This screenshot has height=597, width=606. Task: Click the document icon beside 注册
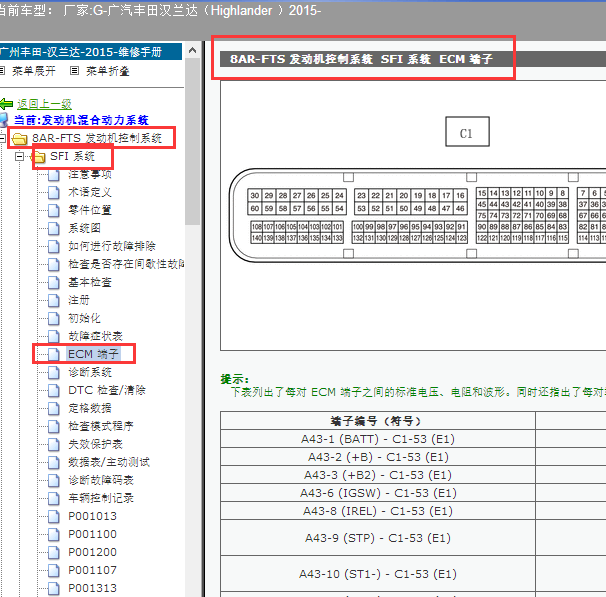pyautogui.click(x=54, y=300)
